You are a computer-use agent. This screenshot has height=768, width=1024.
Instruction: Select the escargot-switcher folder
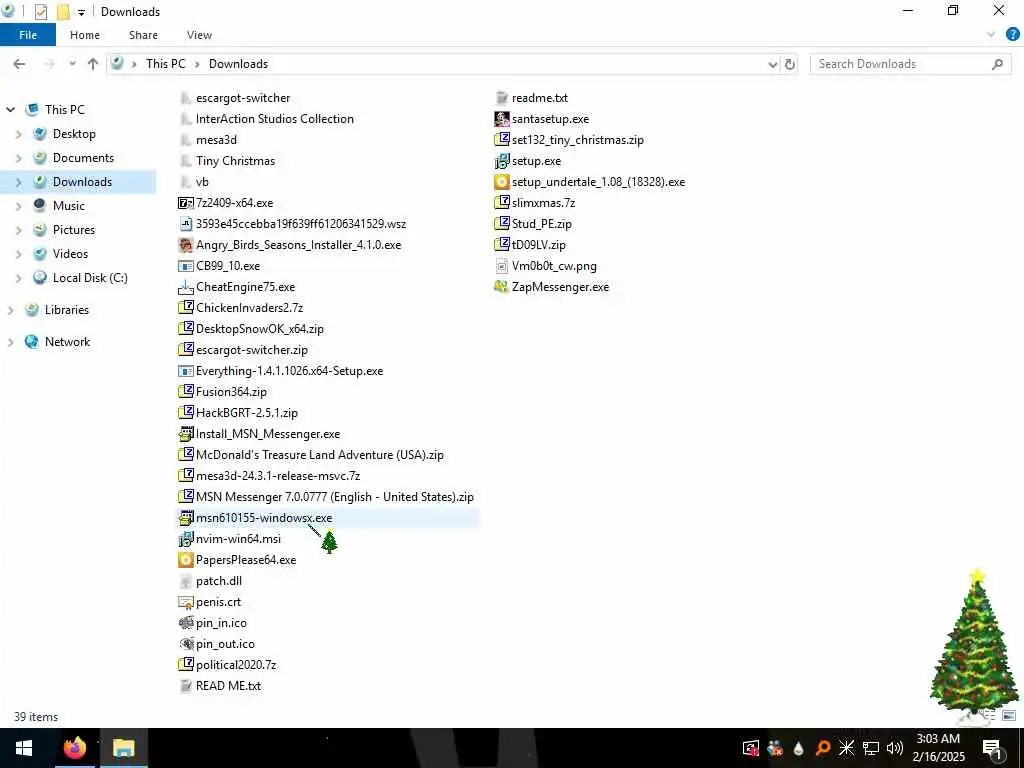click(x=235, y=98)
